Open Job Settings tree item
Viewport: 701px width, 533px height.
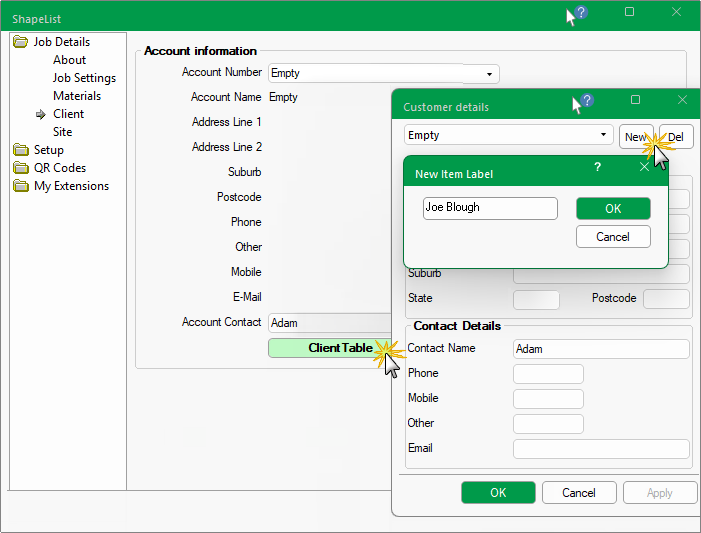tap(84, 78)
